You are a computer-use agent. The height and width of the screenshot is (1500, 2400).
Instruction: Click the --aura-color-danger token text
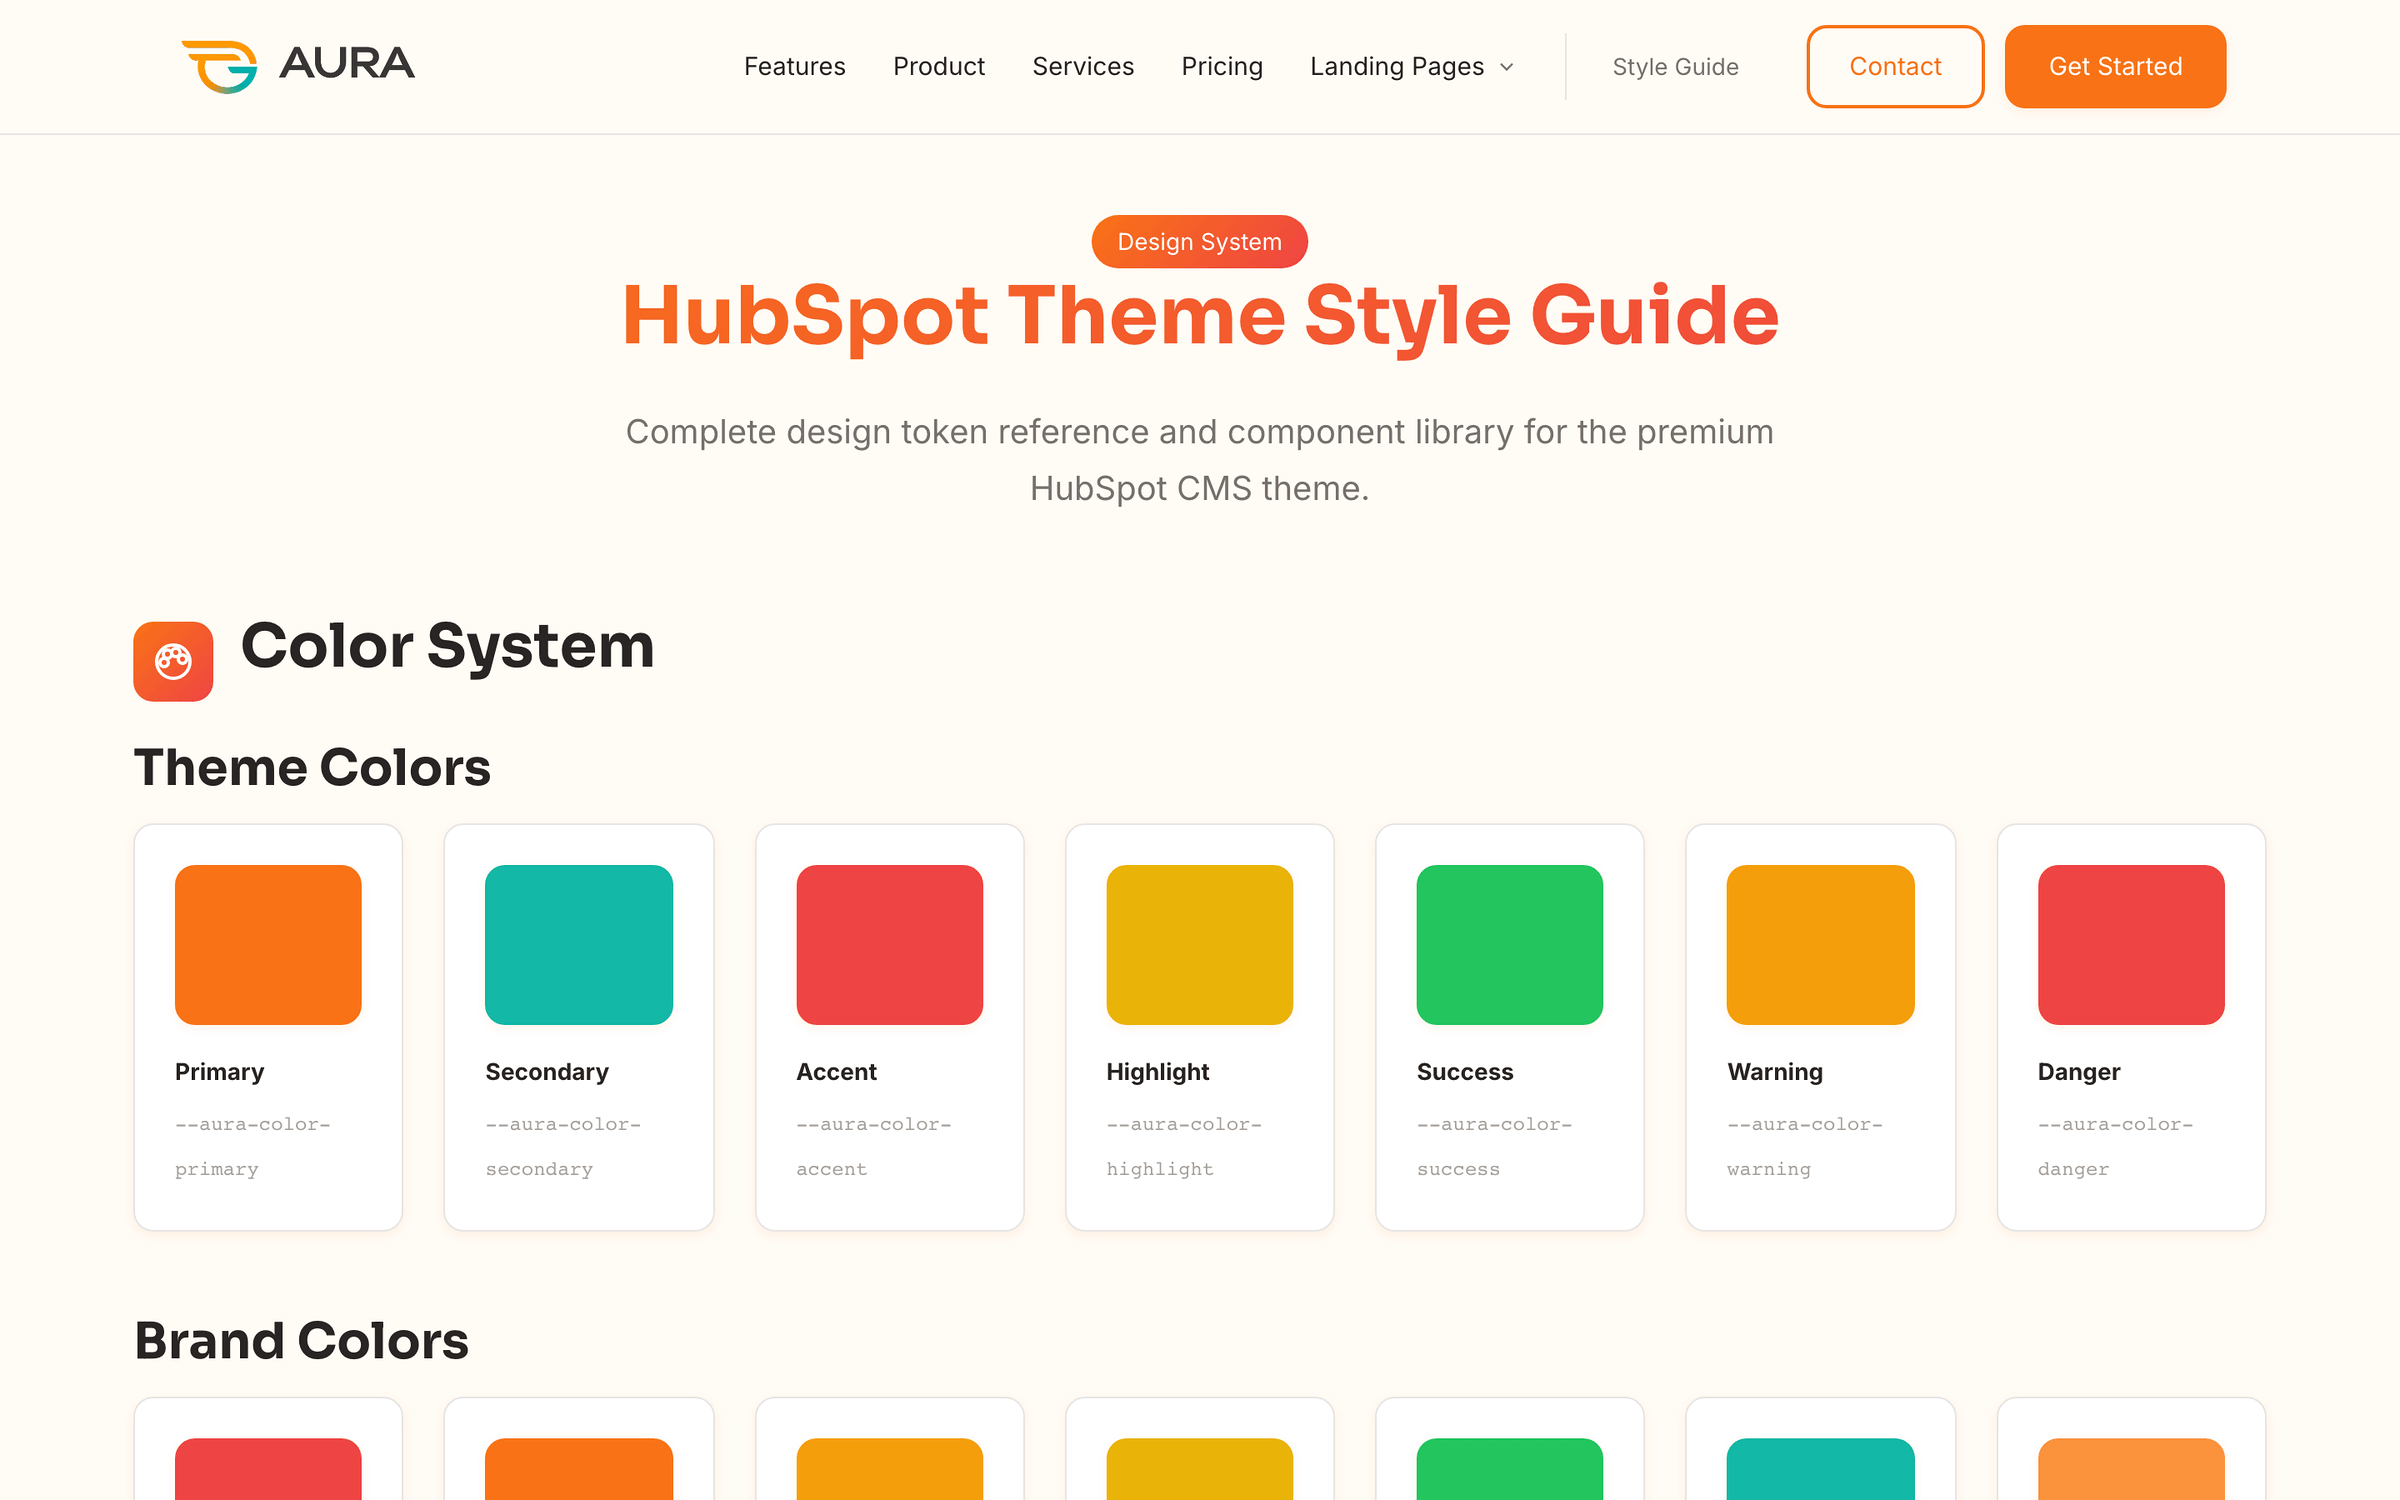click(x=2115, y=1146)
